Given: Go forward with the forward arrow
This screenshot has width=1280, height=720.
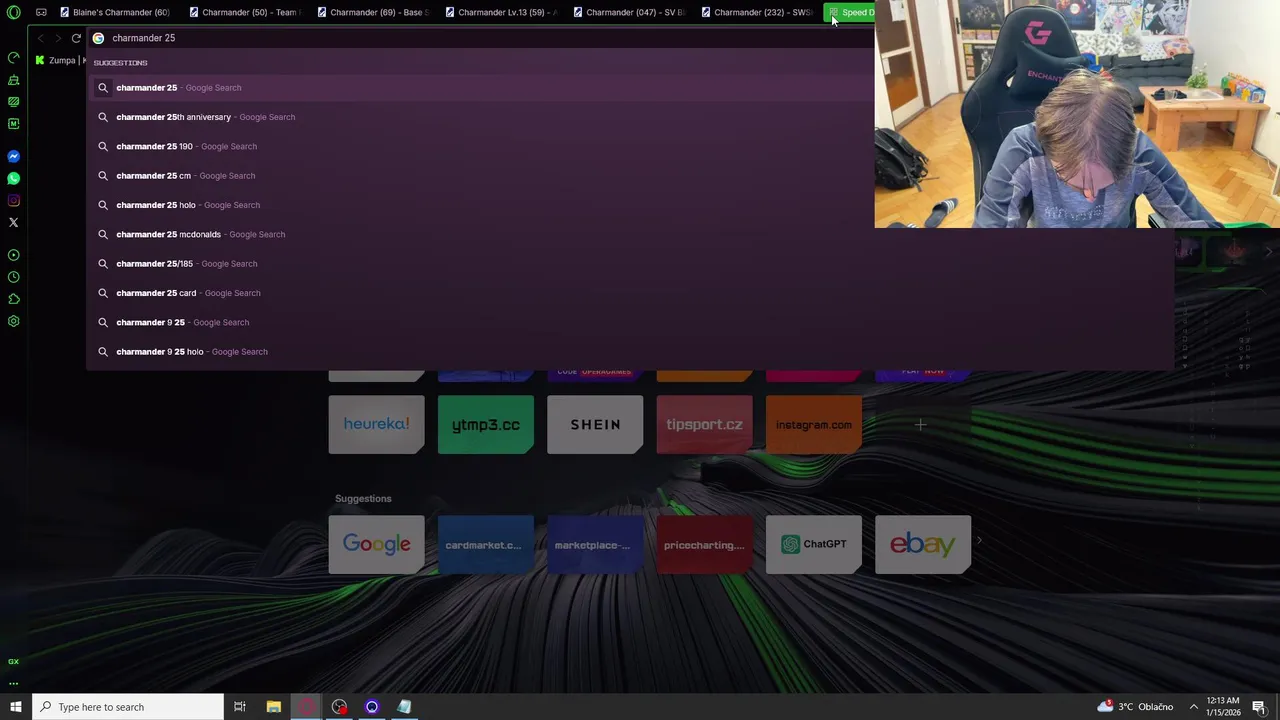Looking at the screenshot, I should 58,38.
